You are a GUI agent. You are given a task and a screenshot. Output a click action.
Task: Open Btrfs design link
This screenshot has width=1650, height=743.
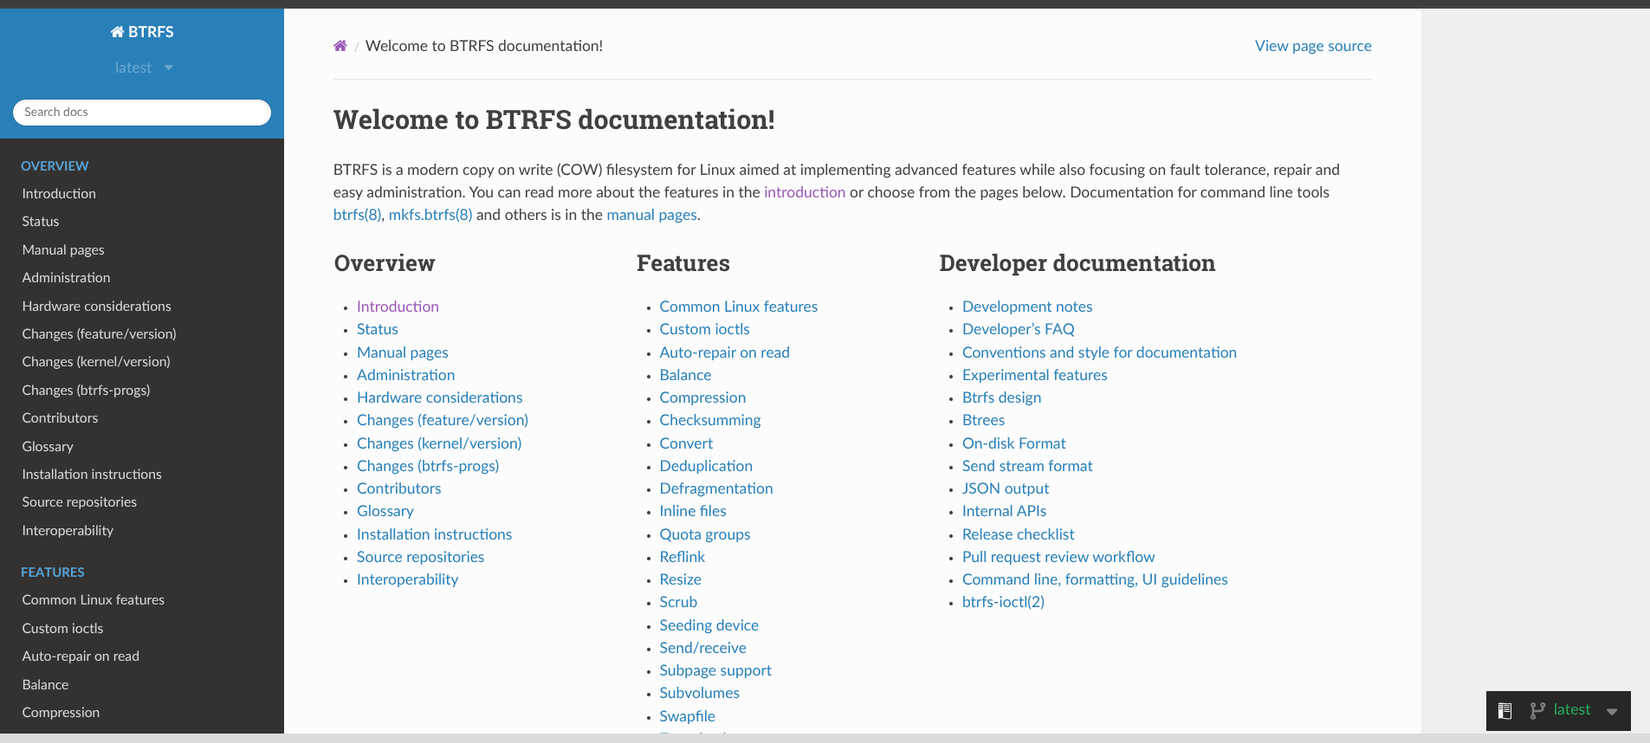[x=1001, y=398]
